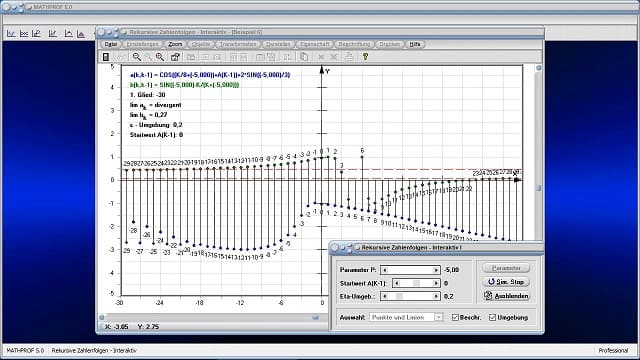Click the Ausblenden button
640x360 pixels.
point(506,296)
